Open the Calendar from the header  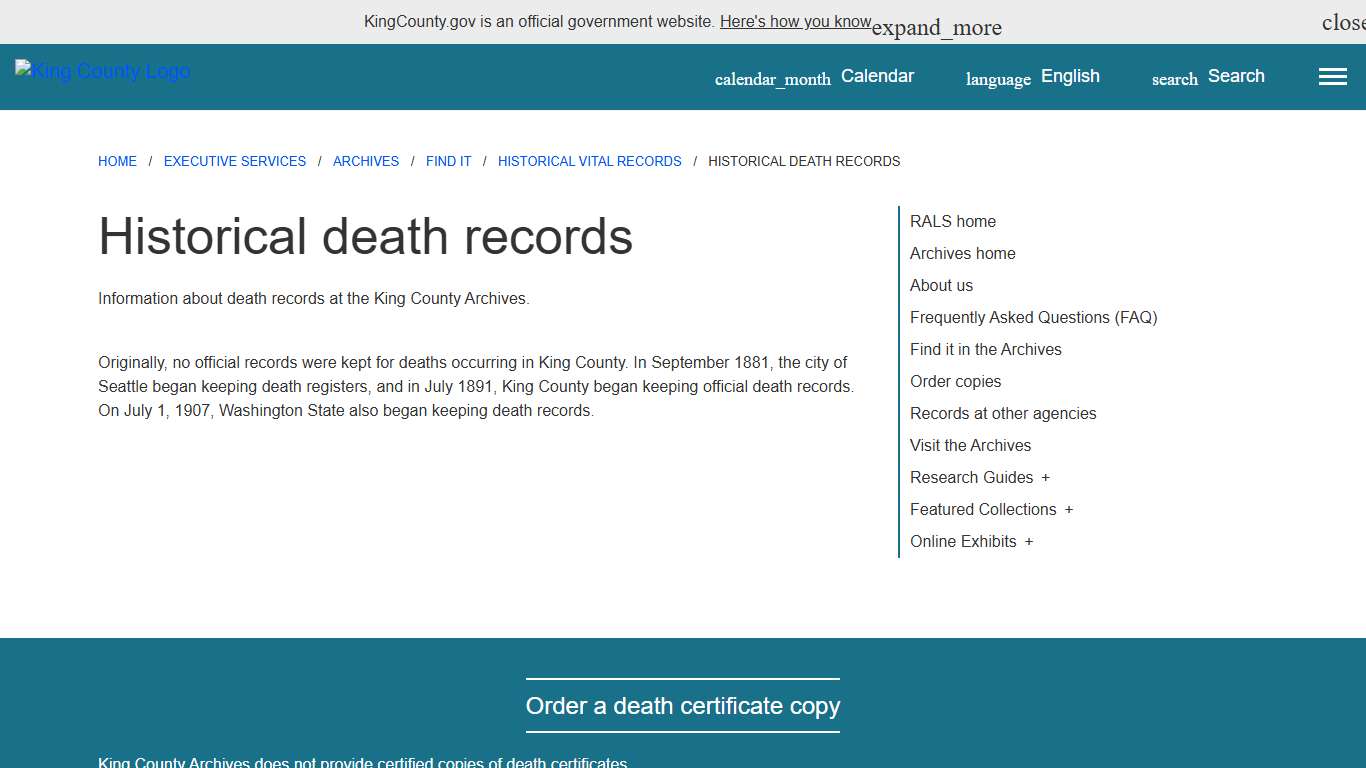tap(877, 76)
